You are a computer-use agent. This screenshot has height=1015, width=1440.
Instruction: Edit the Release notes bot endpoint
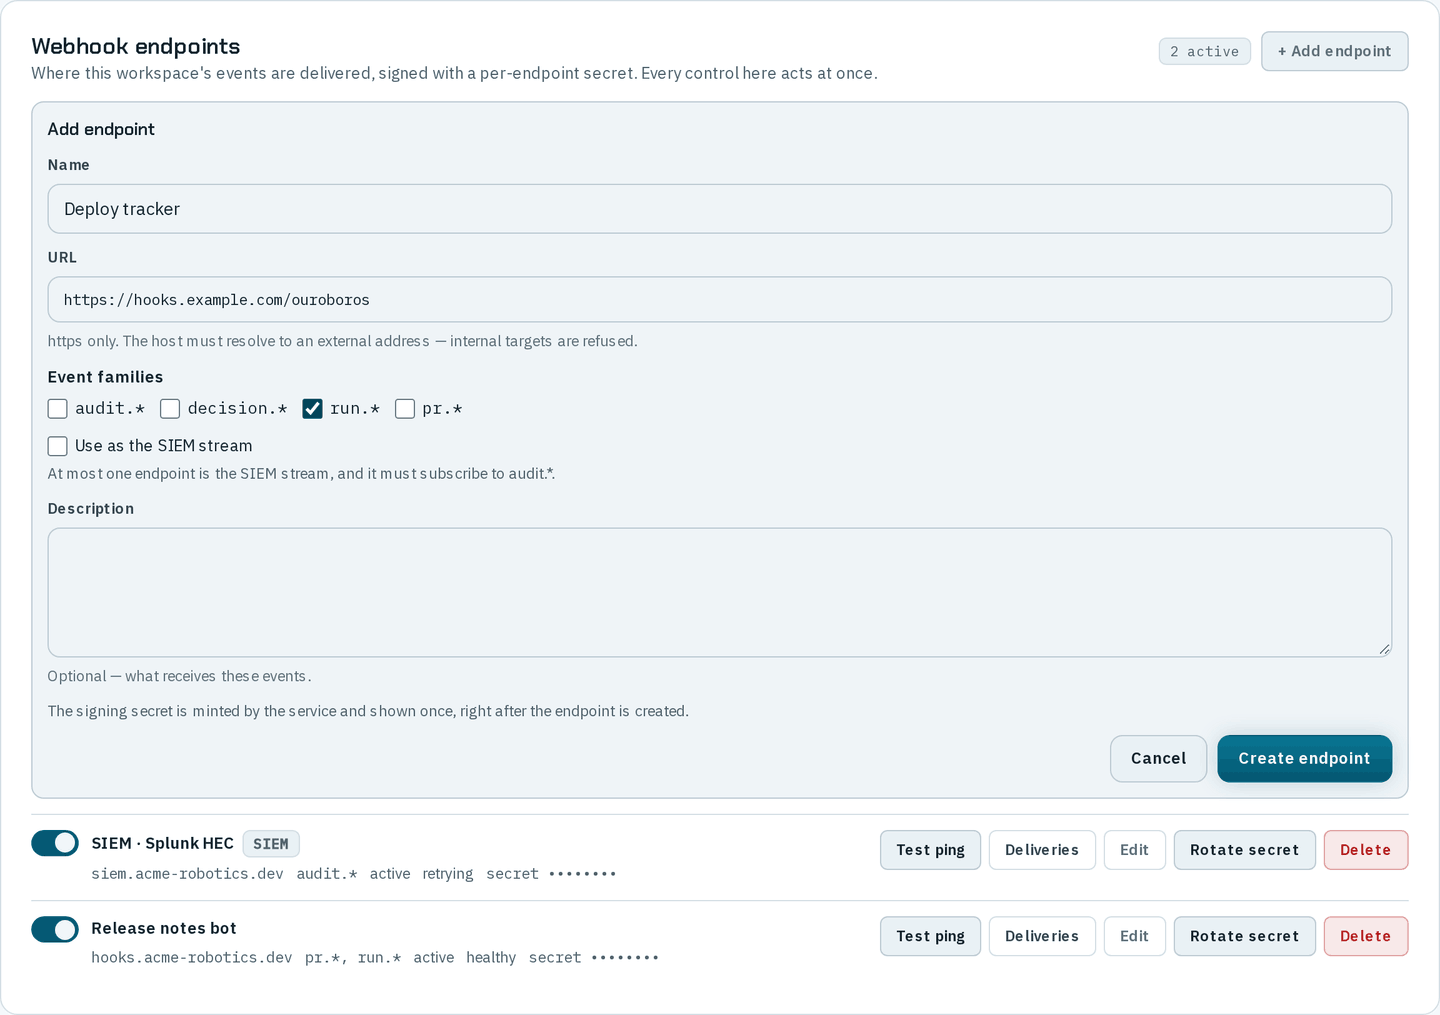pyautogui.click(x=1134, y=936)
